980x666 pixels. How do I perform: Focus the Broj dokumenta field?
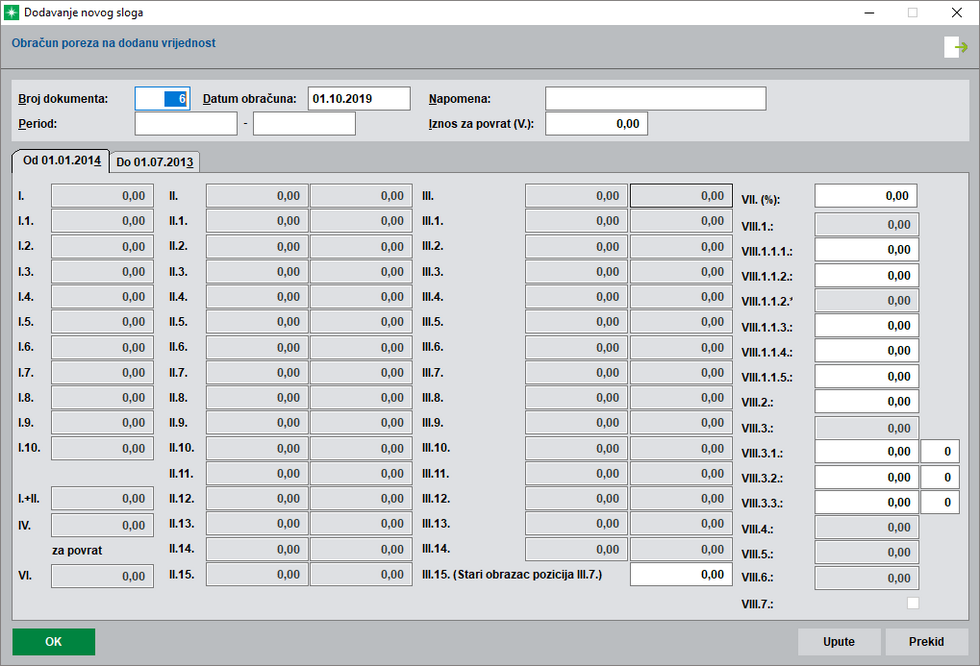pyautogui.click(x=162, y=98)
